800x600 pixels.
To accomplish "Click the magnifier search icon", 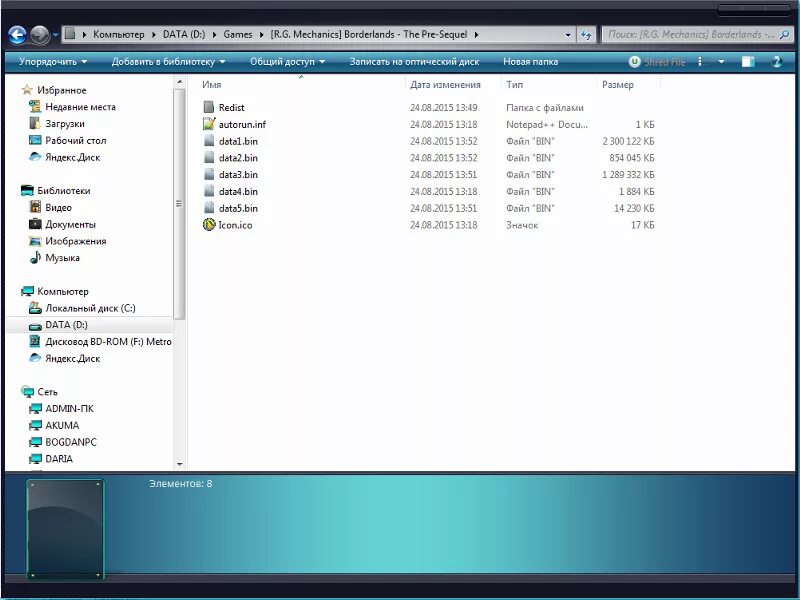I will coord(784,35).
